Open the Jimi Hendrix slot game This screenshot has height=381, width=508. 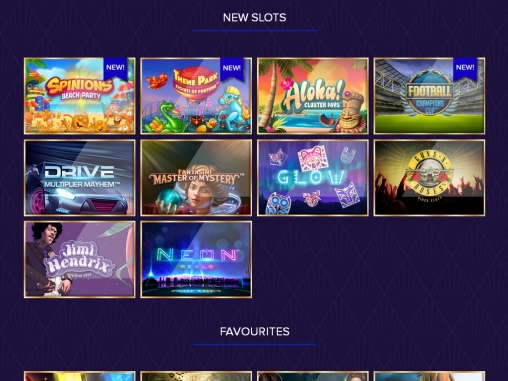[80, 259]
